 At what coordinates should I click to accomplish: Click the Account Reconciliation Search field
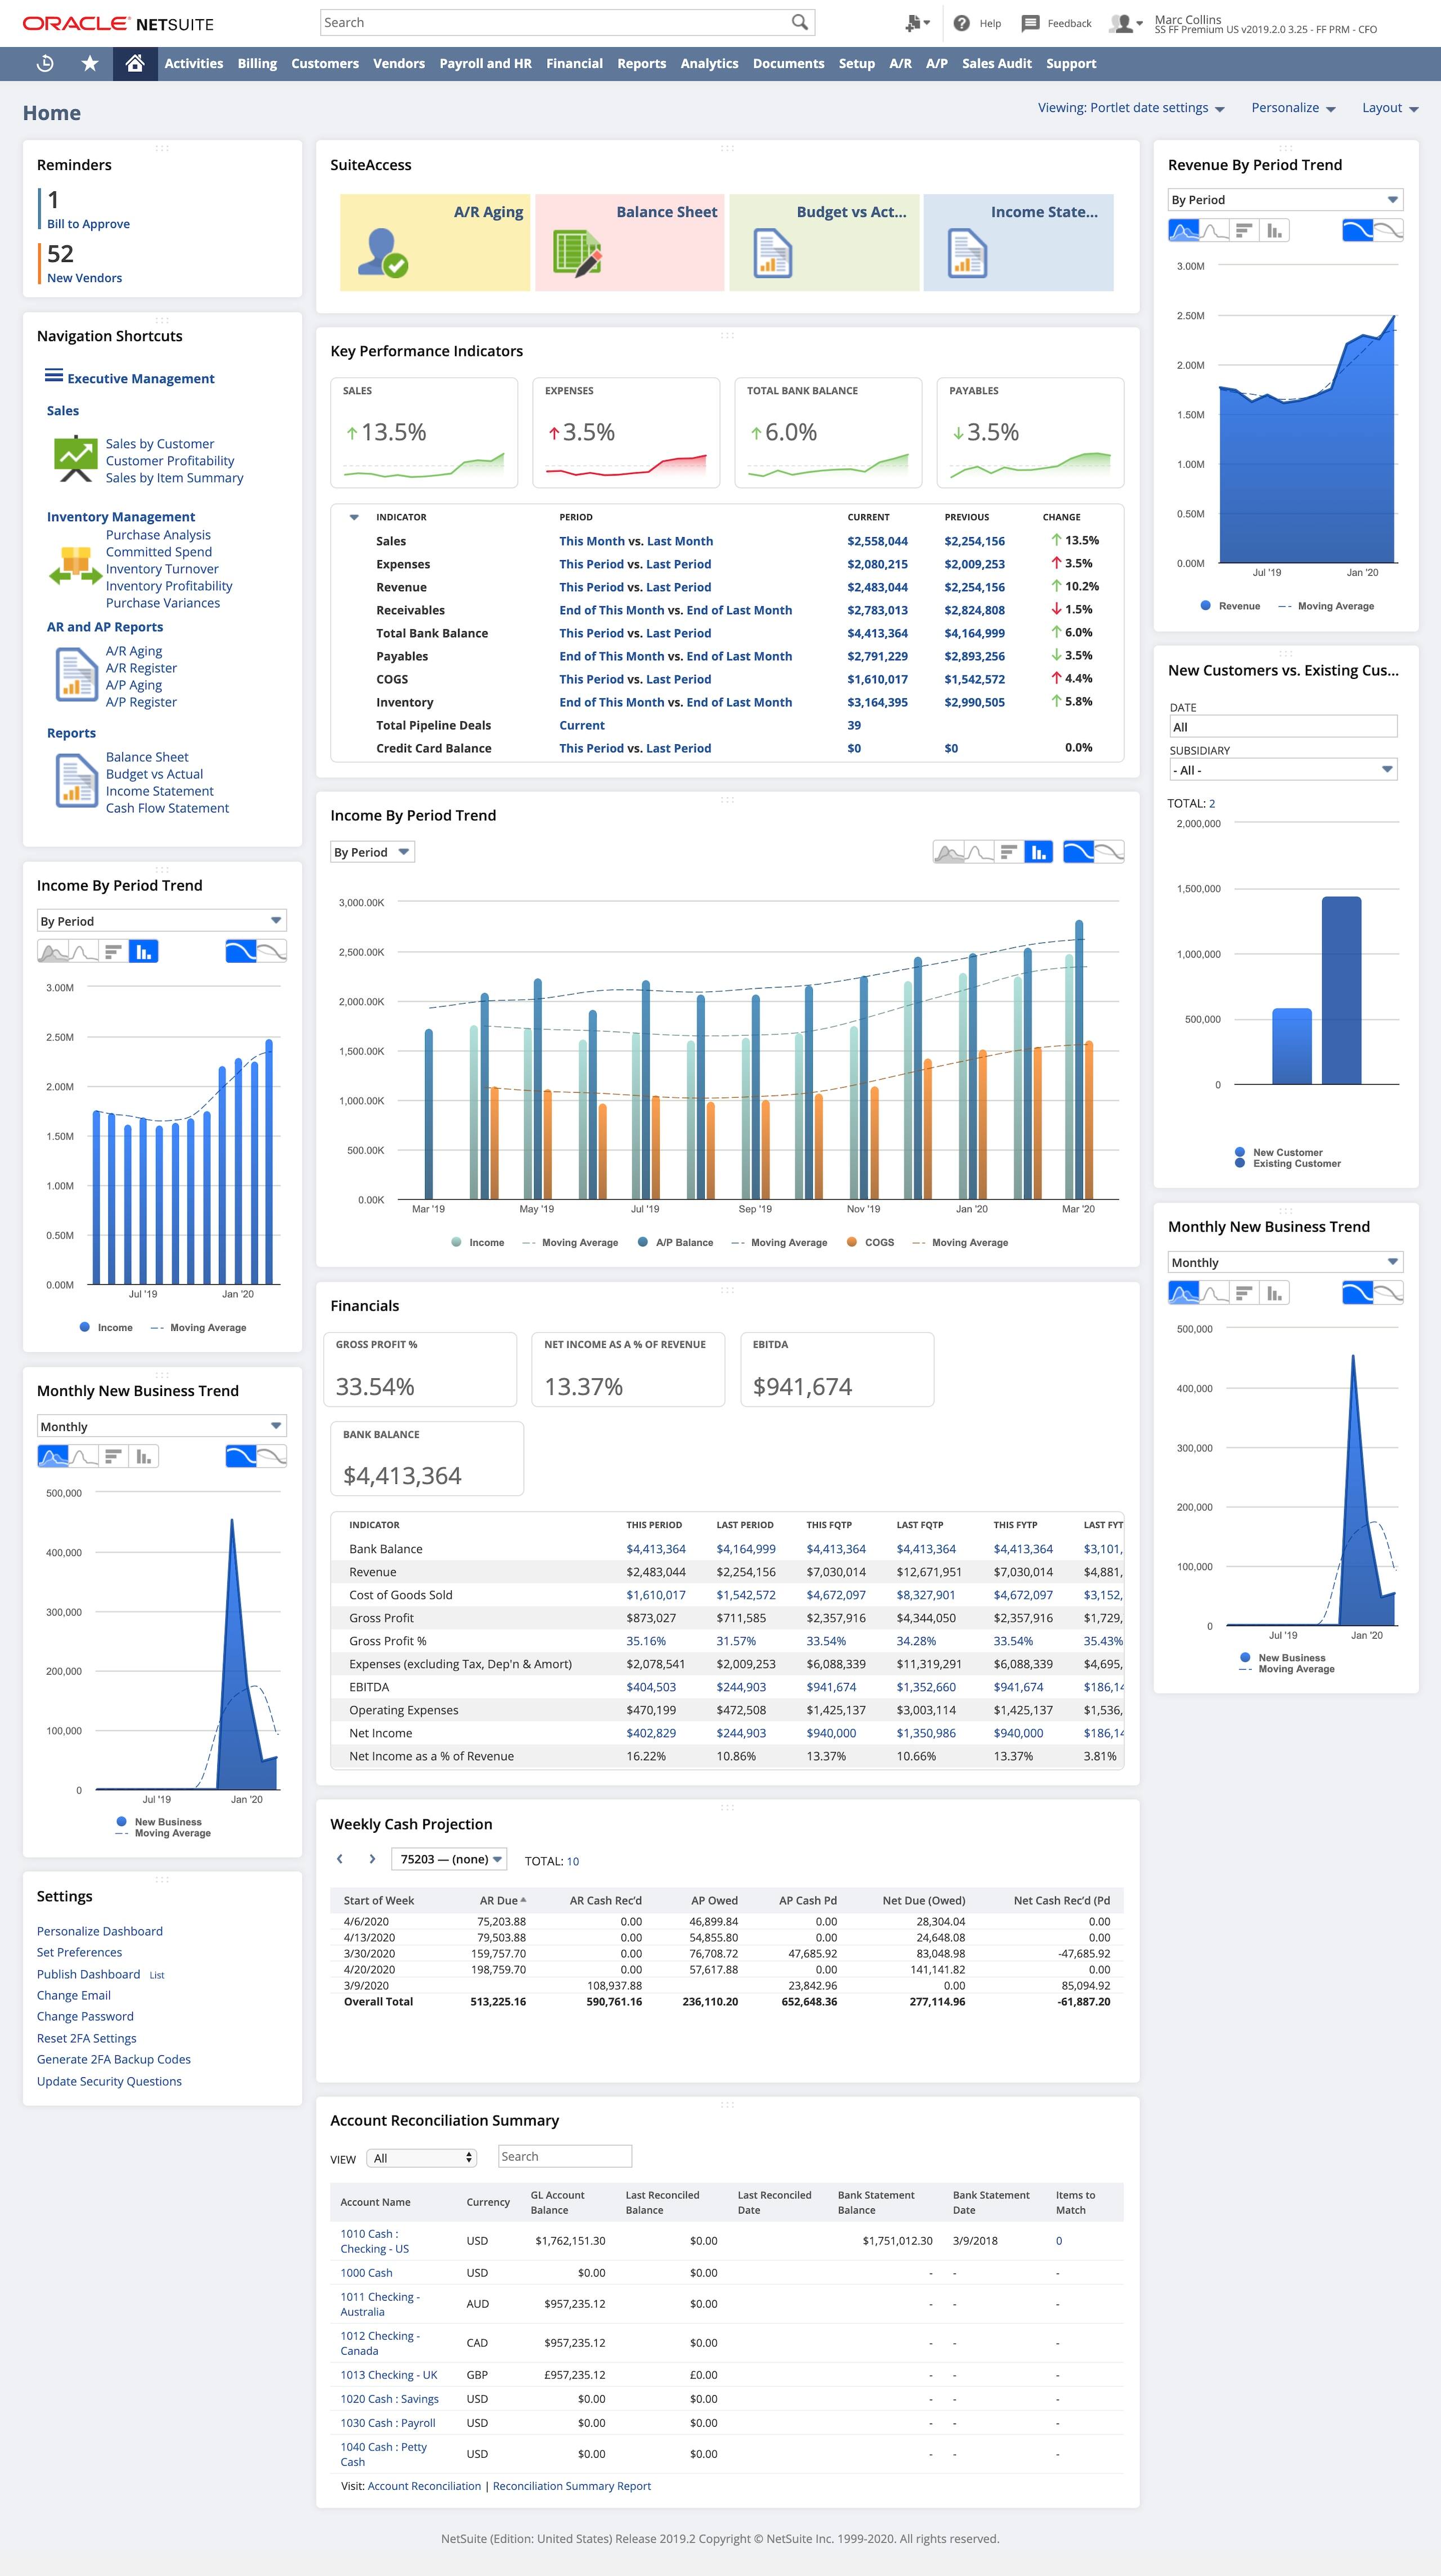point(565,2156)
